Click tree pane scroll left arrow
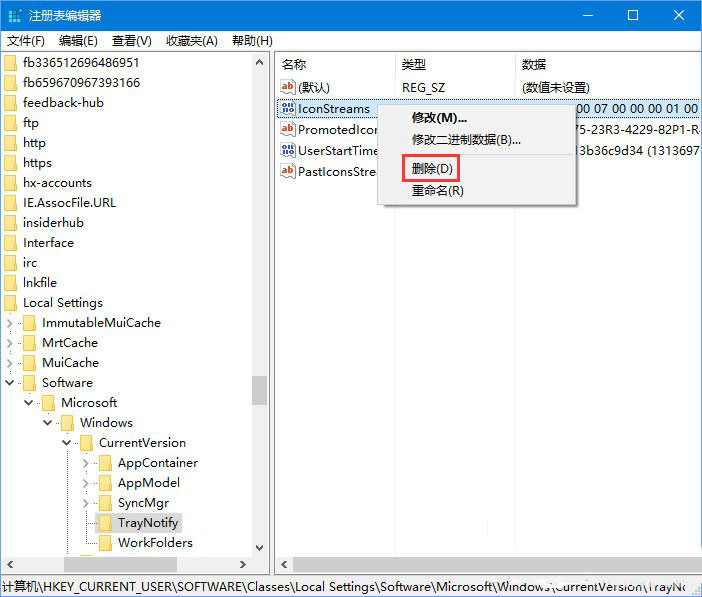The height and width of the screenshot is (597, 702). [x=10, y=564]
